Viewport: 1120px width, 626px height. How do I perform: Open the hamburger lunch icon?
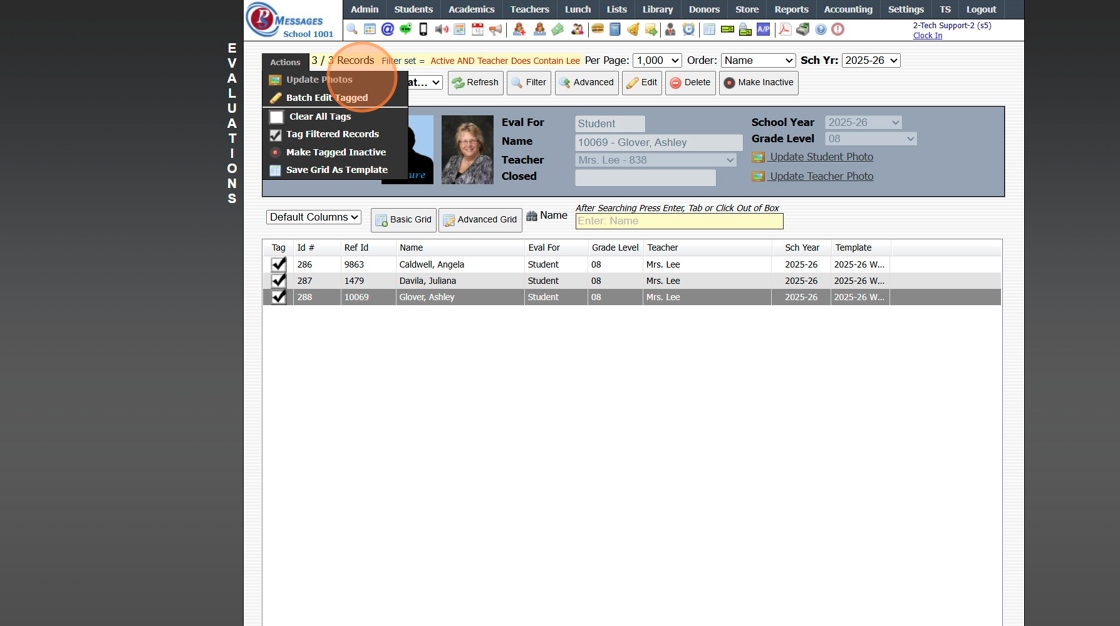597,29
